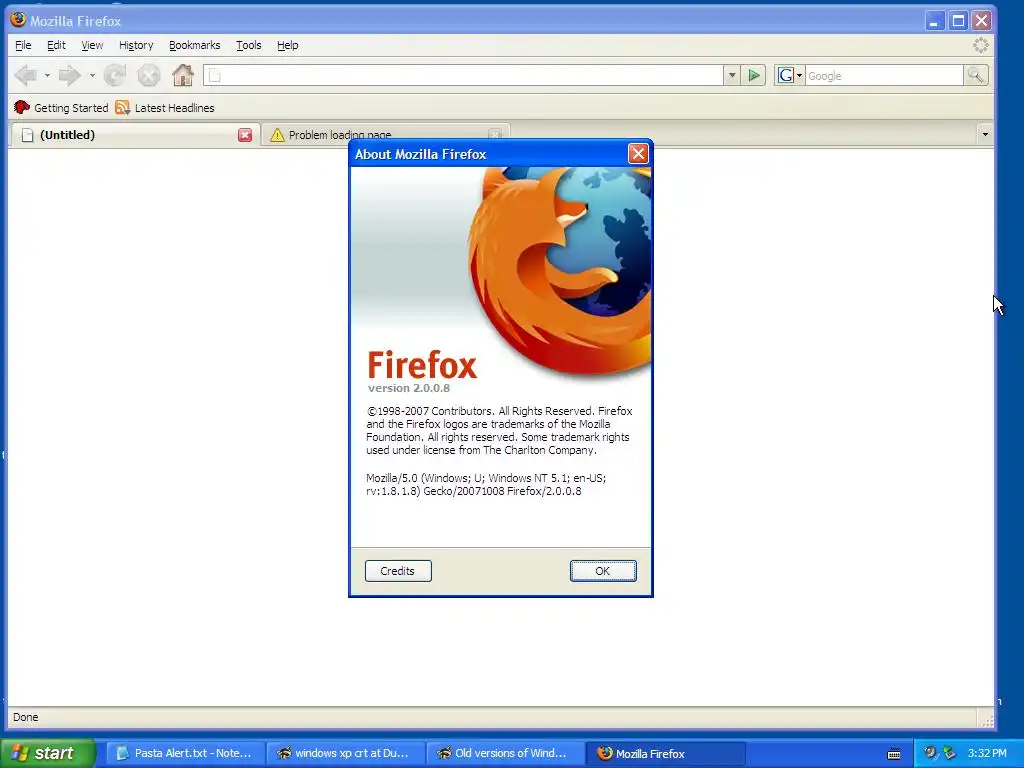Open the File menu
1024x768 pixels.
23,45
